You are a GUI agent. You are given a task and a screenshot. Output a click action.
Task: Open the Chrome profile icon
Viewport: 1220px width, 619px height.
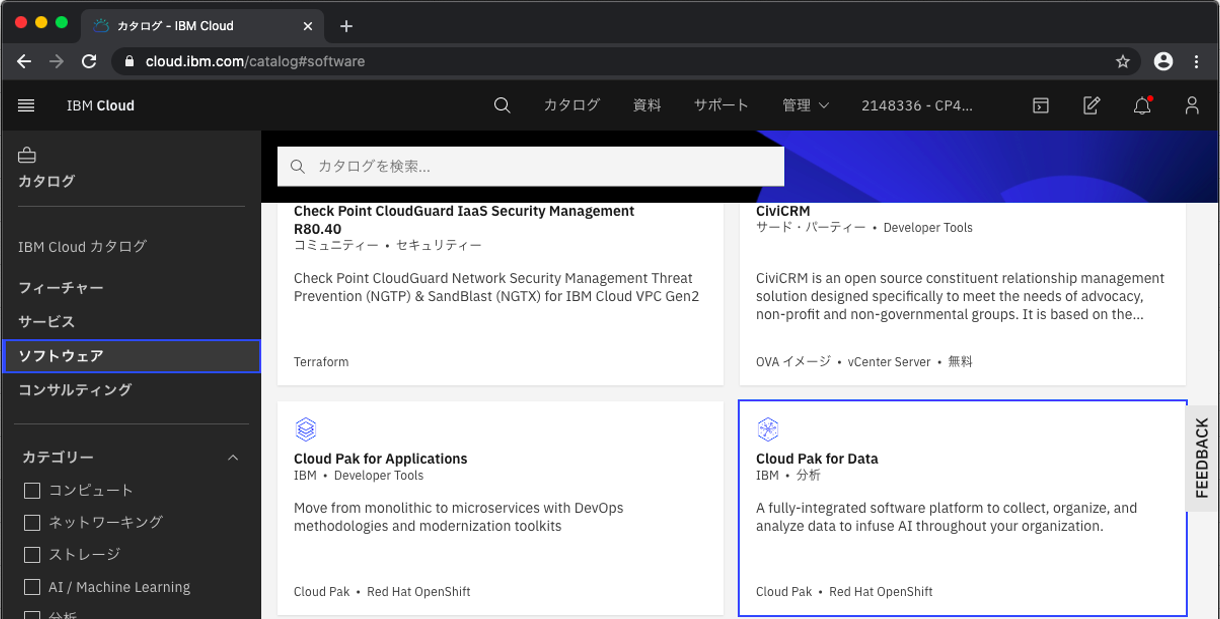[1163, 61]
